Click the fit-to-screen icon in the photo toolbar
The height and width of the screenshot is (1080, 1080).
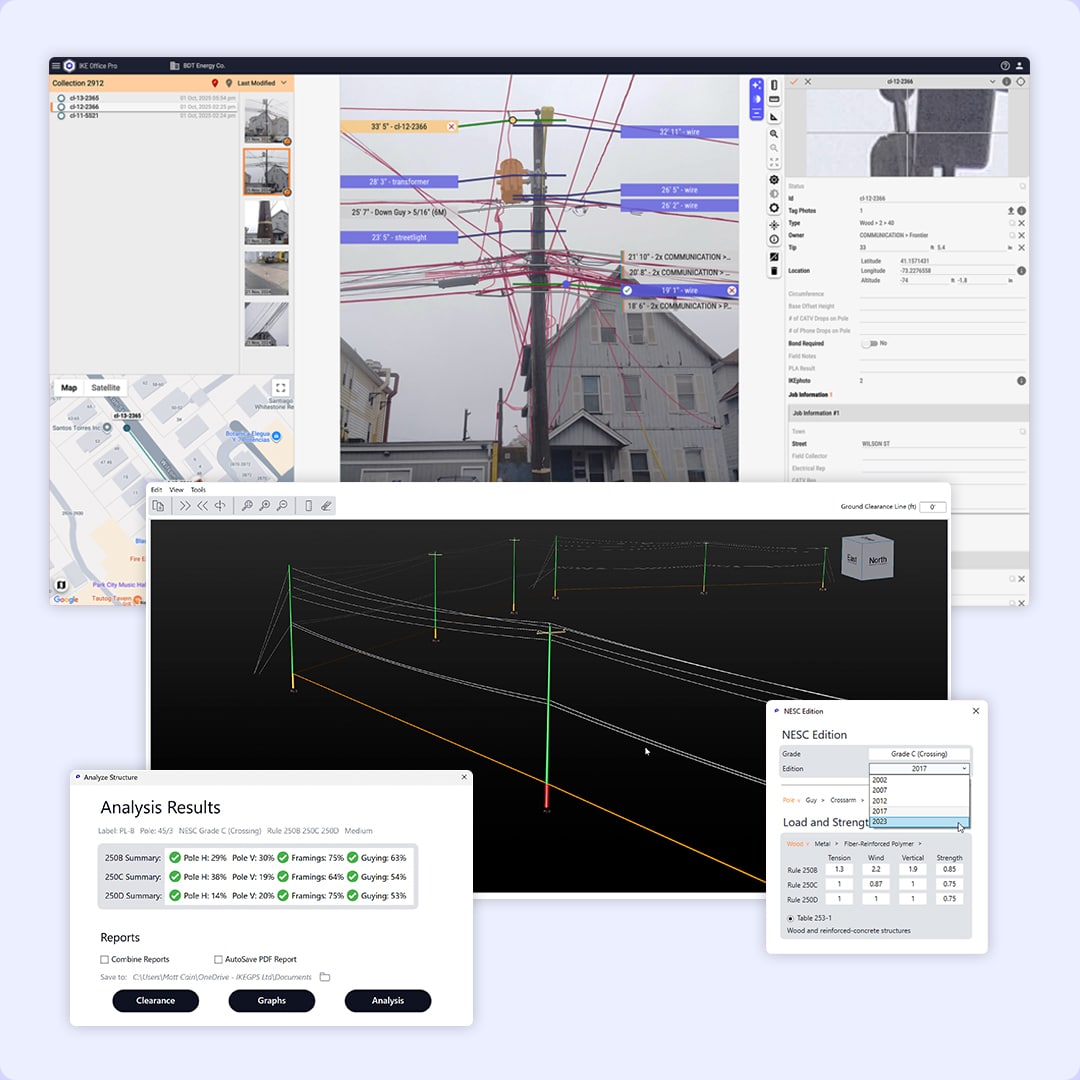click(x=774, y=163)
